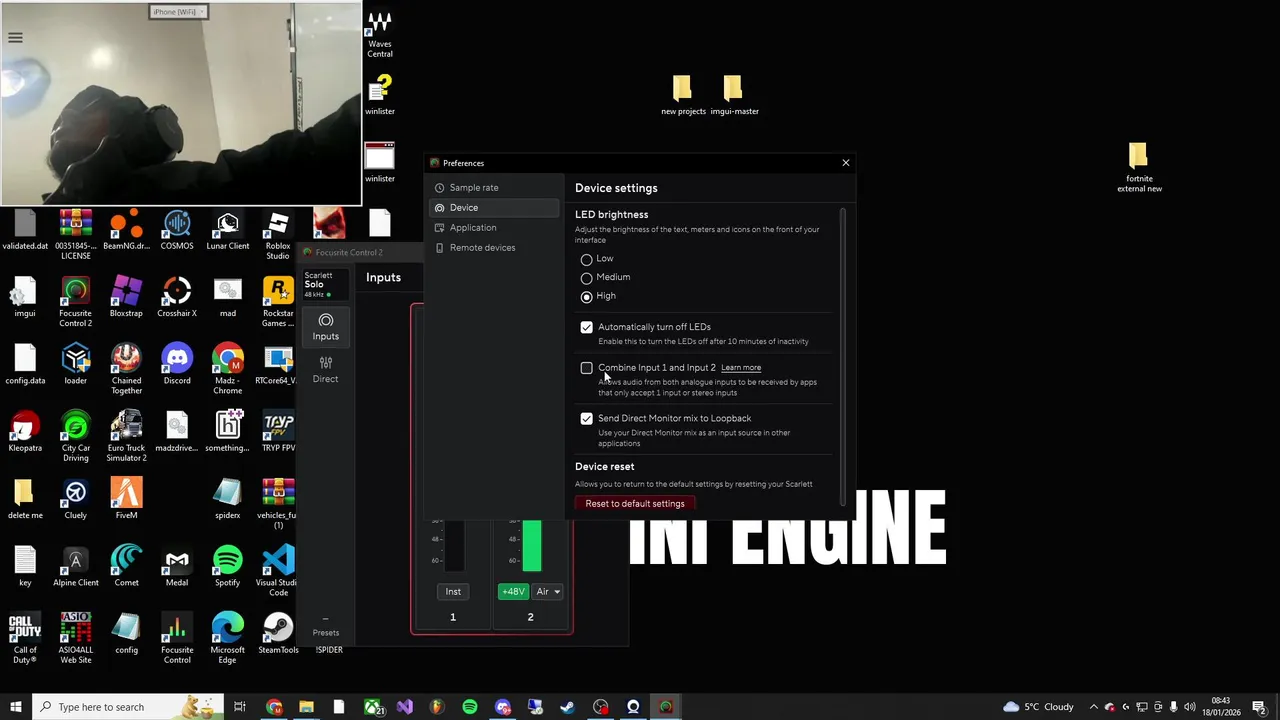Click the Preferences dialog scrollbar
This screenshot has width=1280, height=720.
(x=844, y=357)
